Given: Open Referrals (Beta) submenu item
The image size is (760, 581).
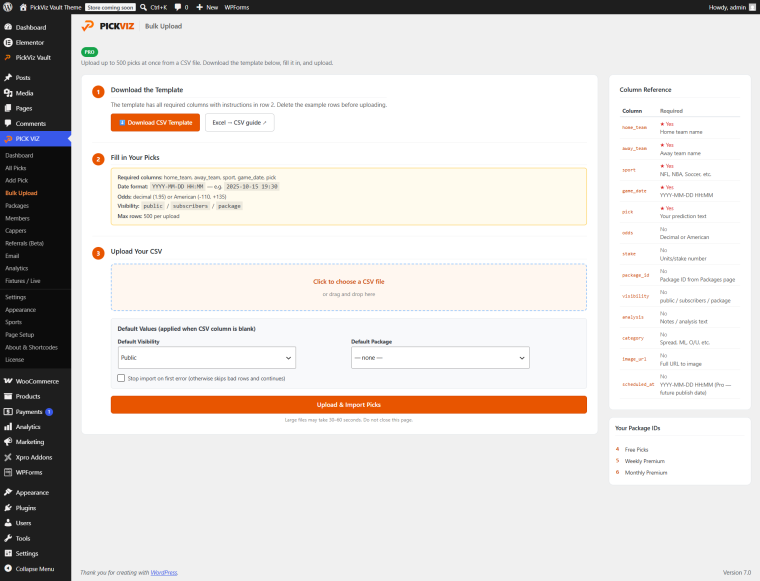Looking at the screenshot, I should pyautogui.click(x=24, y=243).
